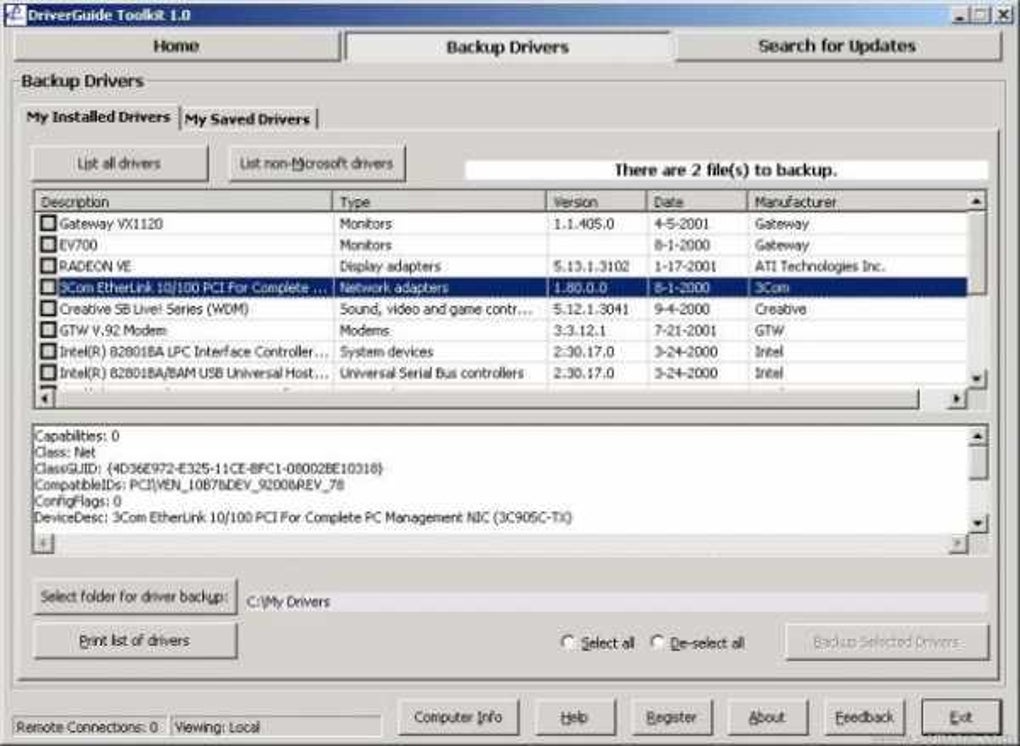Sort by the Date column header
The image size is (1020, 746).
tap(697, 202)
